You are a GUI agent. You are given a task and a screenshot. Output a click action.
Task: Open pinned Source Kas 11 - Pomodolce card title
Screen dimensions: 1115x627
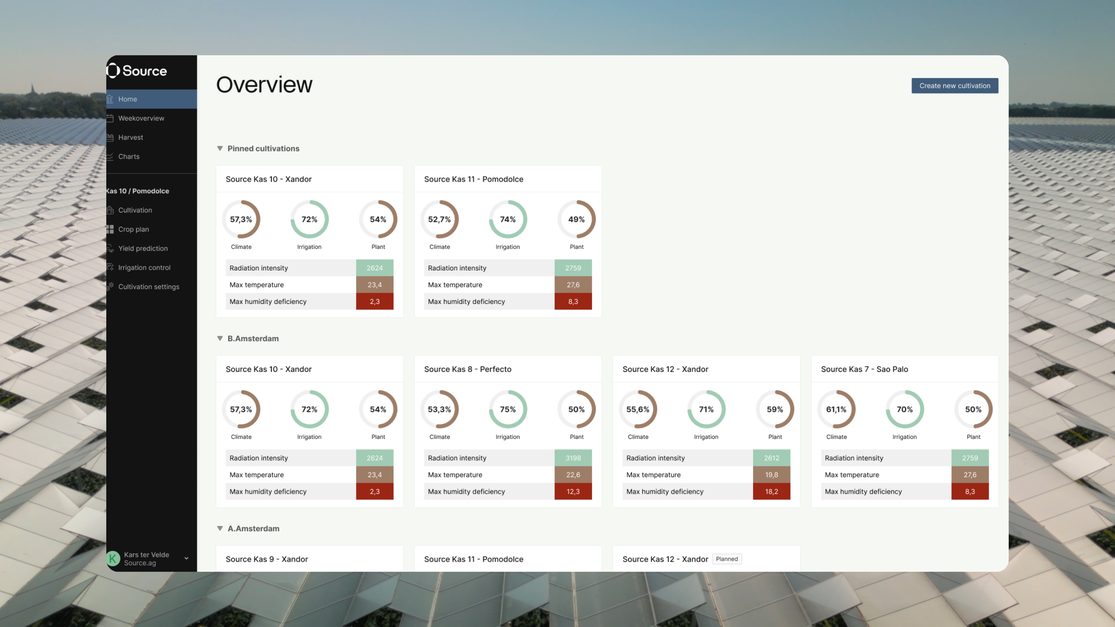(x=474, y=179)
